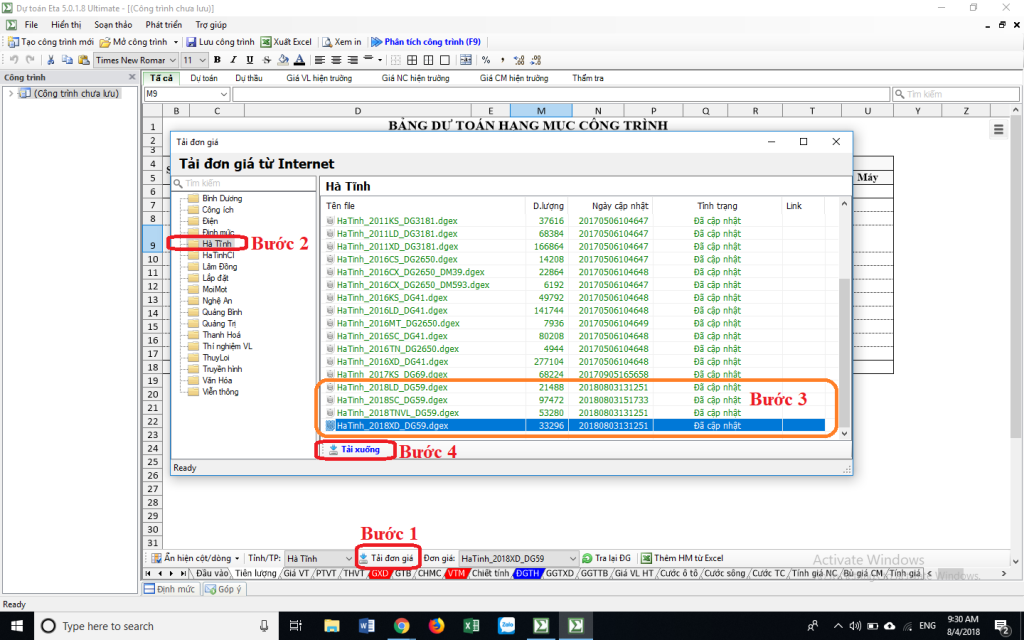Click the Bold formatting icon
The width and height of the screenshot is (1024, 640).
click(217, 60)
